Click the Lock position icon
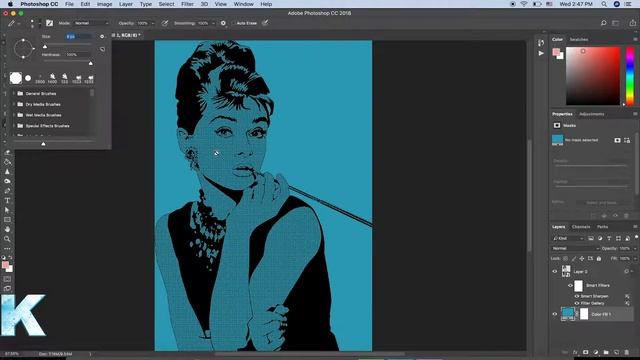Screen dimensions: 640x360 [582, 258]
